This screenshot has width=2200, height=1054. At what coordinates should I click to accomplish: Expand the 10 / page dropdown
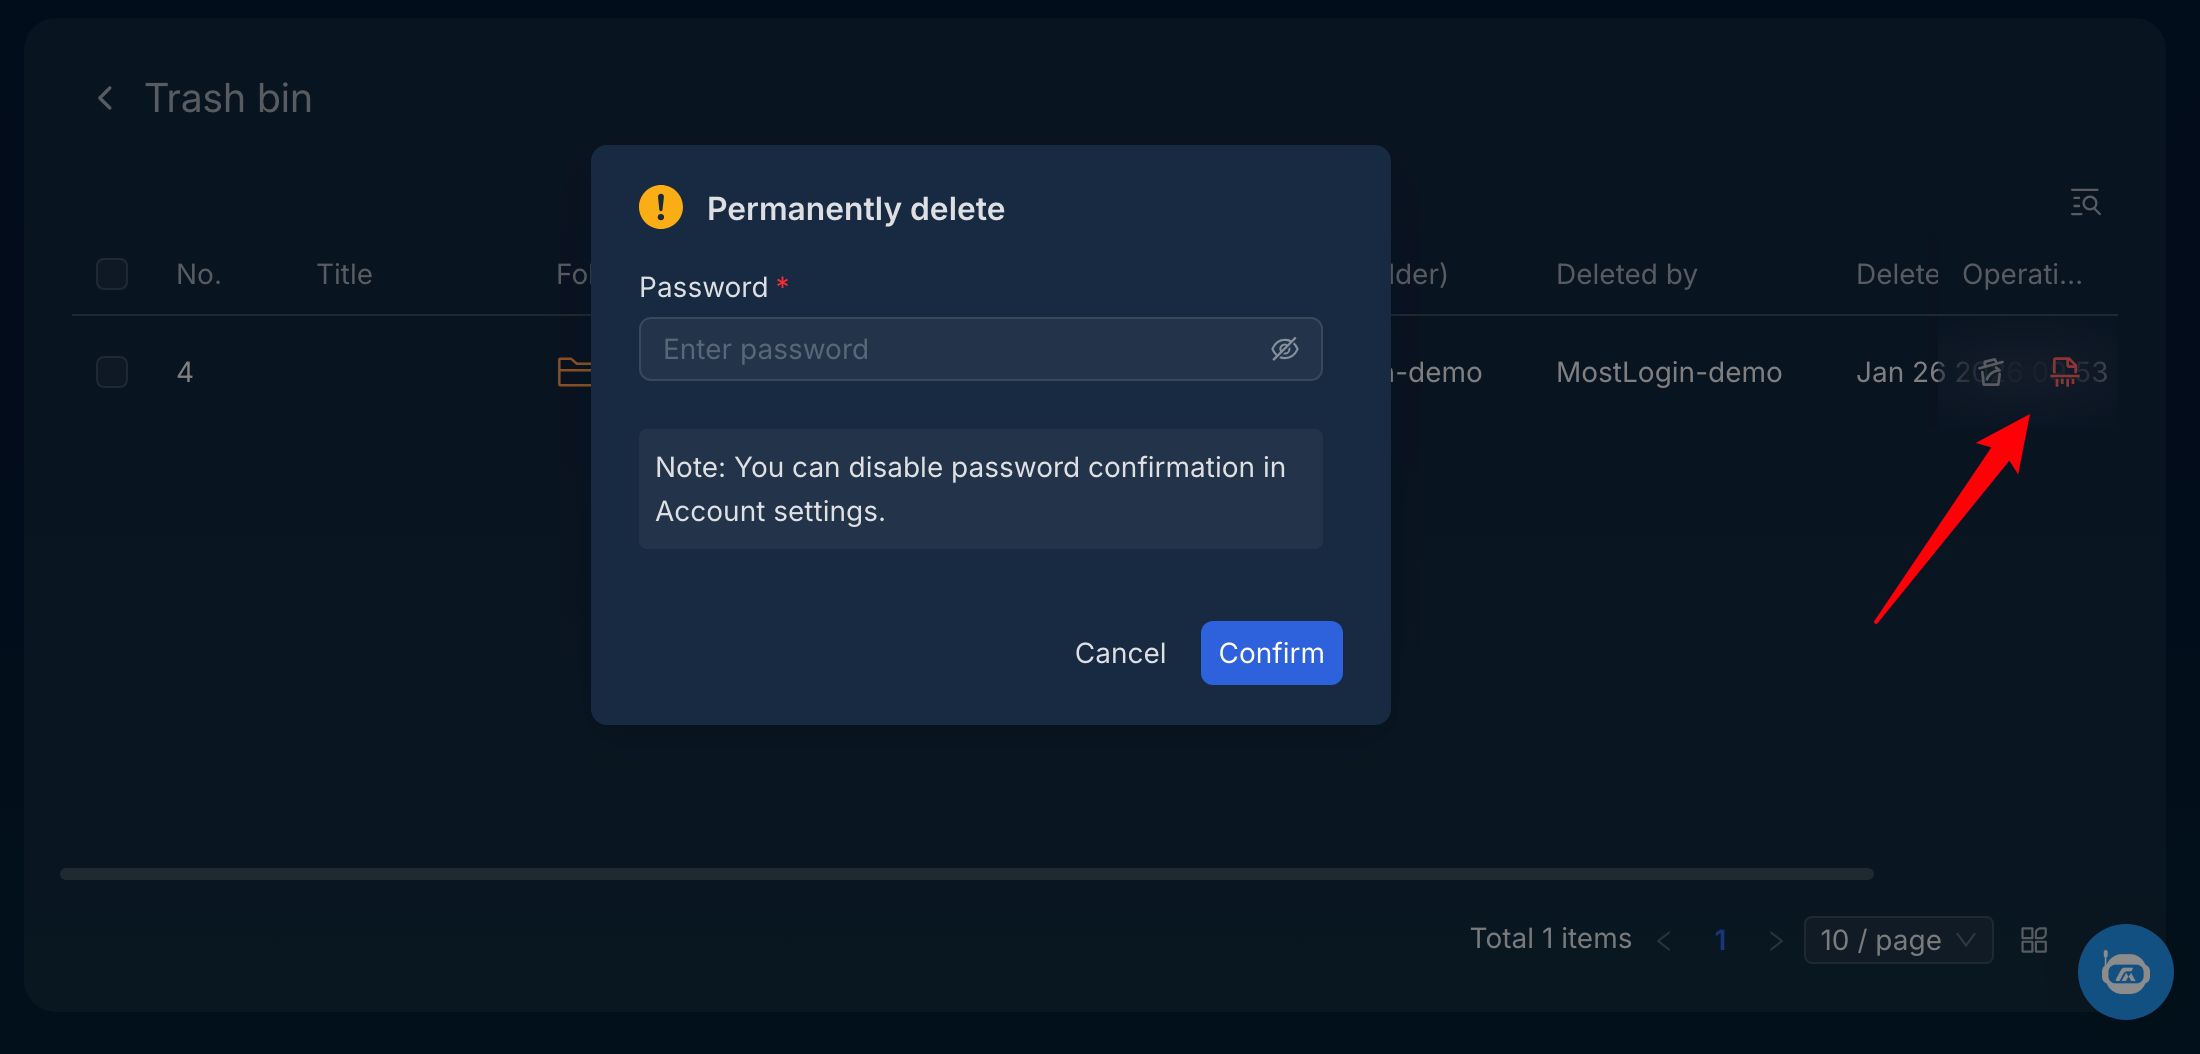tap(1898, 940)
